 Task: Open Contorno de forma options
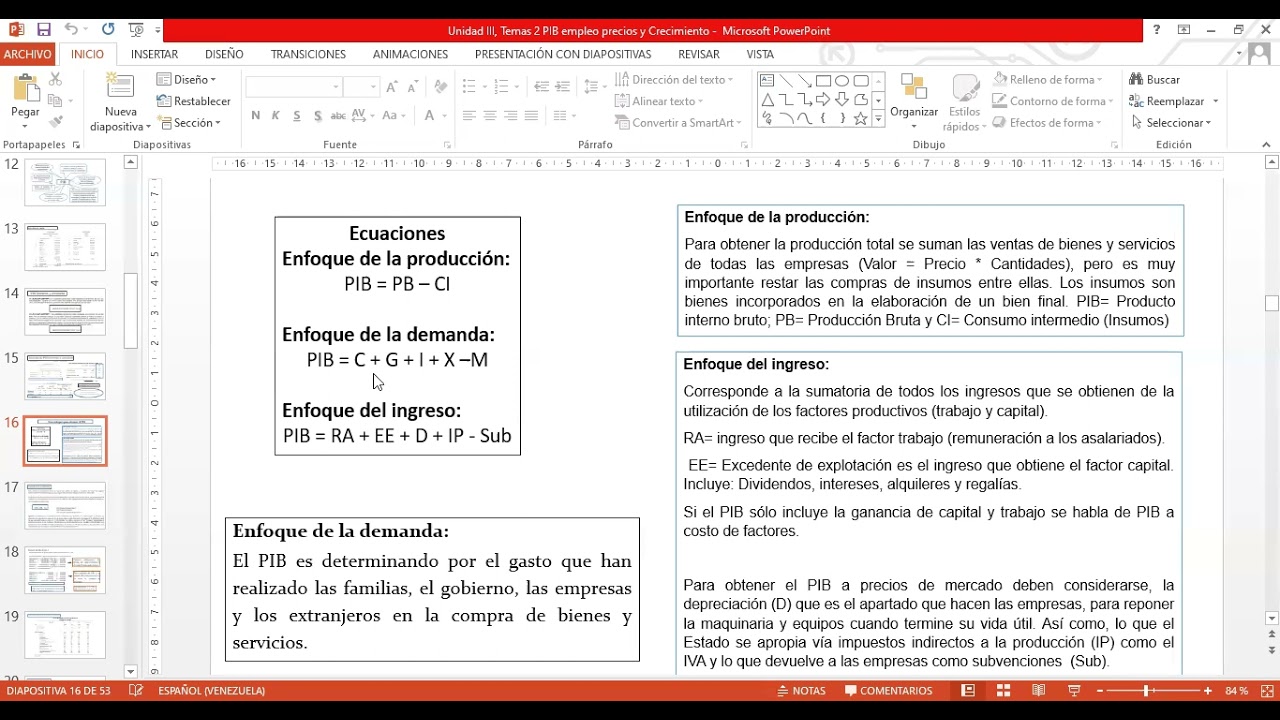click(1053, 101)
